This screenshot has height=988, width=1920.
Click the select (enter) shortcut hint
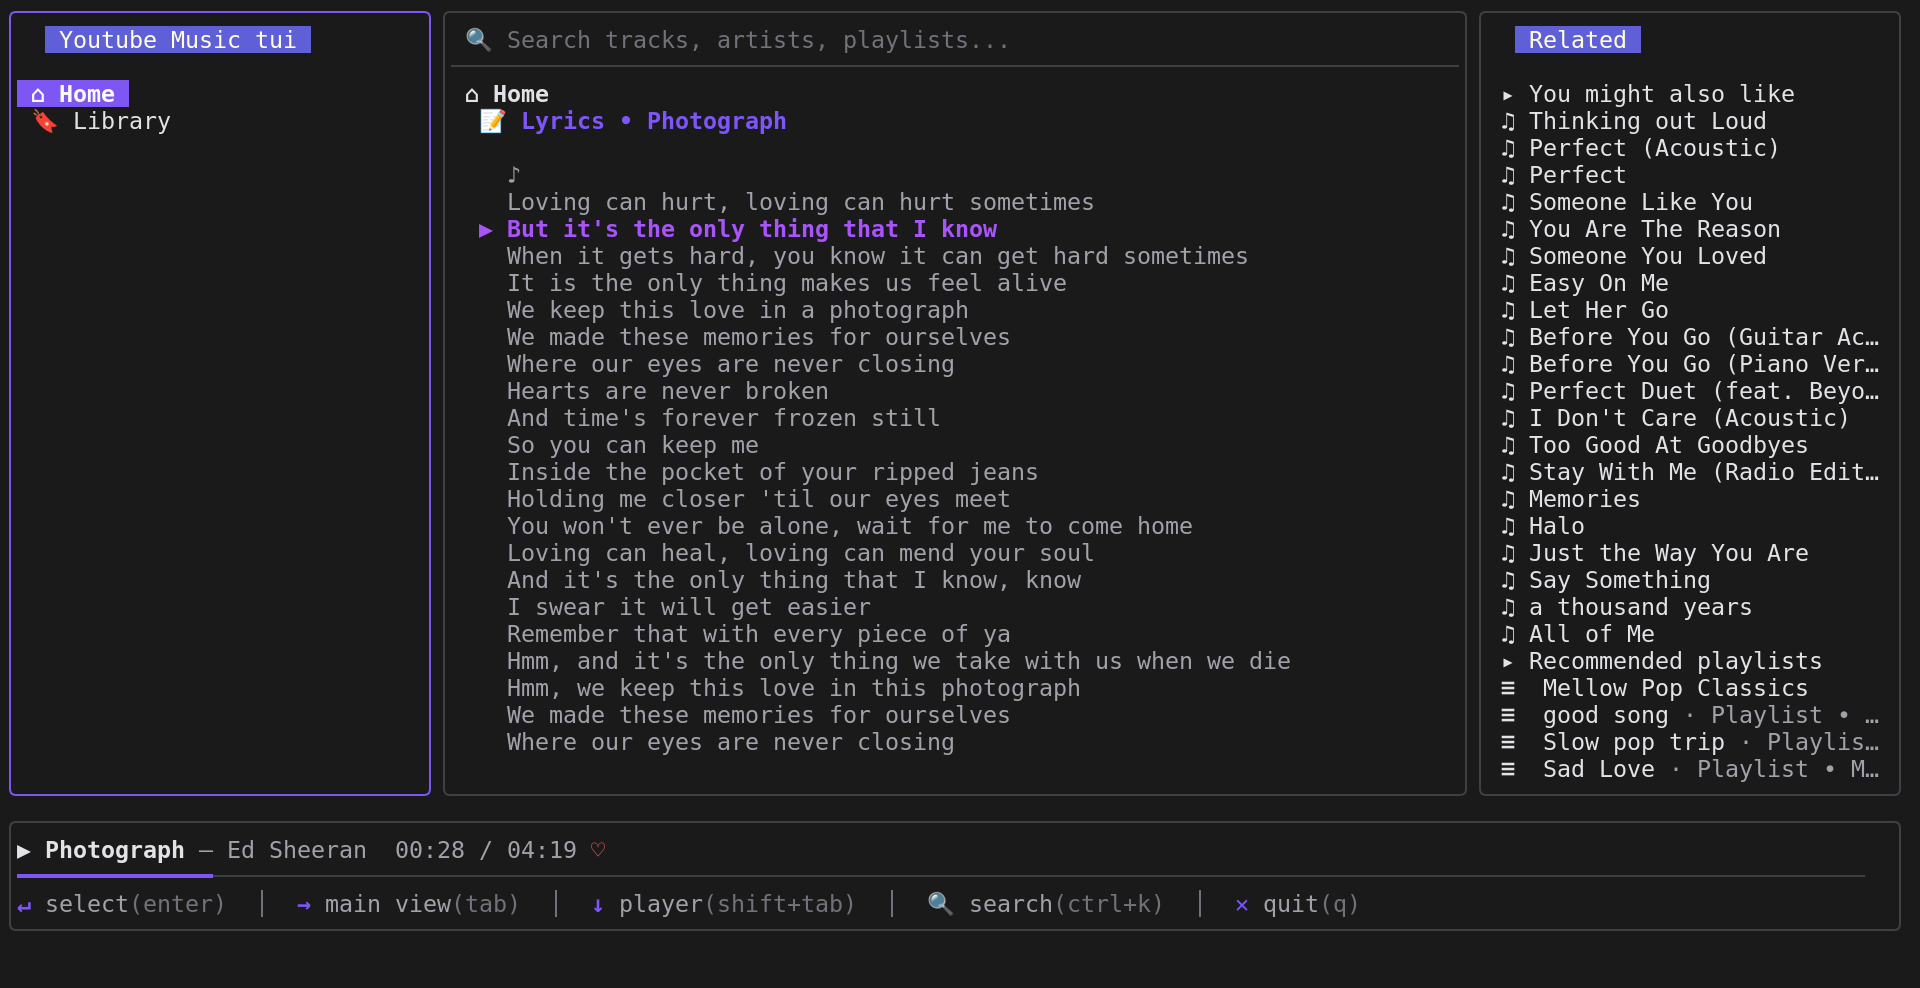pos(121,904)
